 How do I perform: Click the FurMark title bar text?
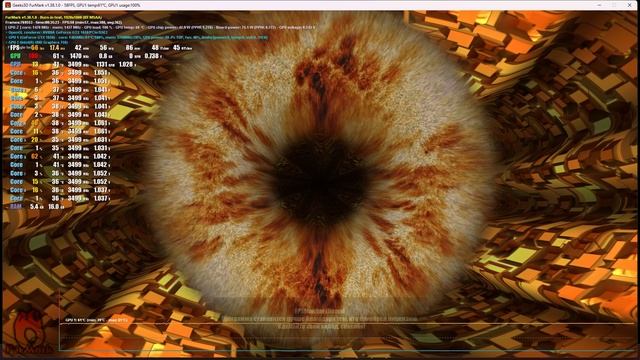click(x=76, y=5)
